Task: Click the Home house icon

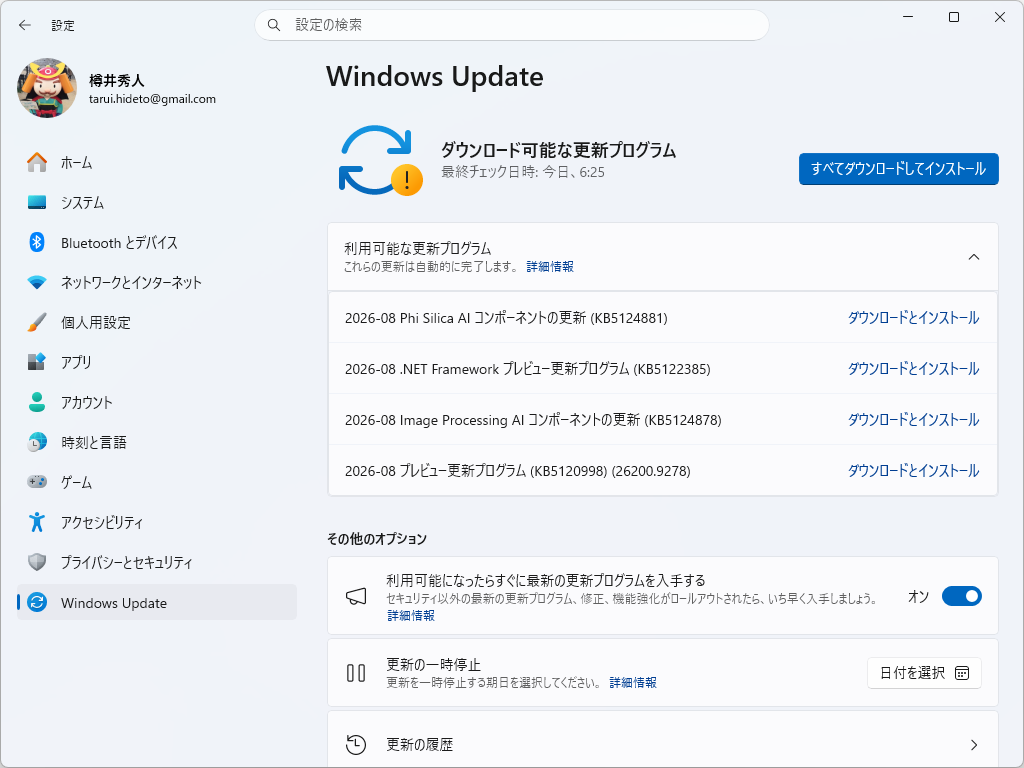Action: (x=37, y=162)
